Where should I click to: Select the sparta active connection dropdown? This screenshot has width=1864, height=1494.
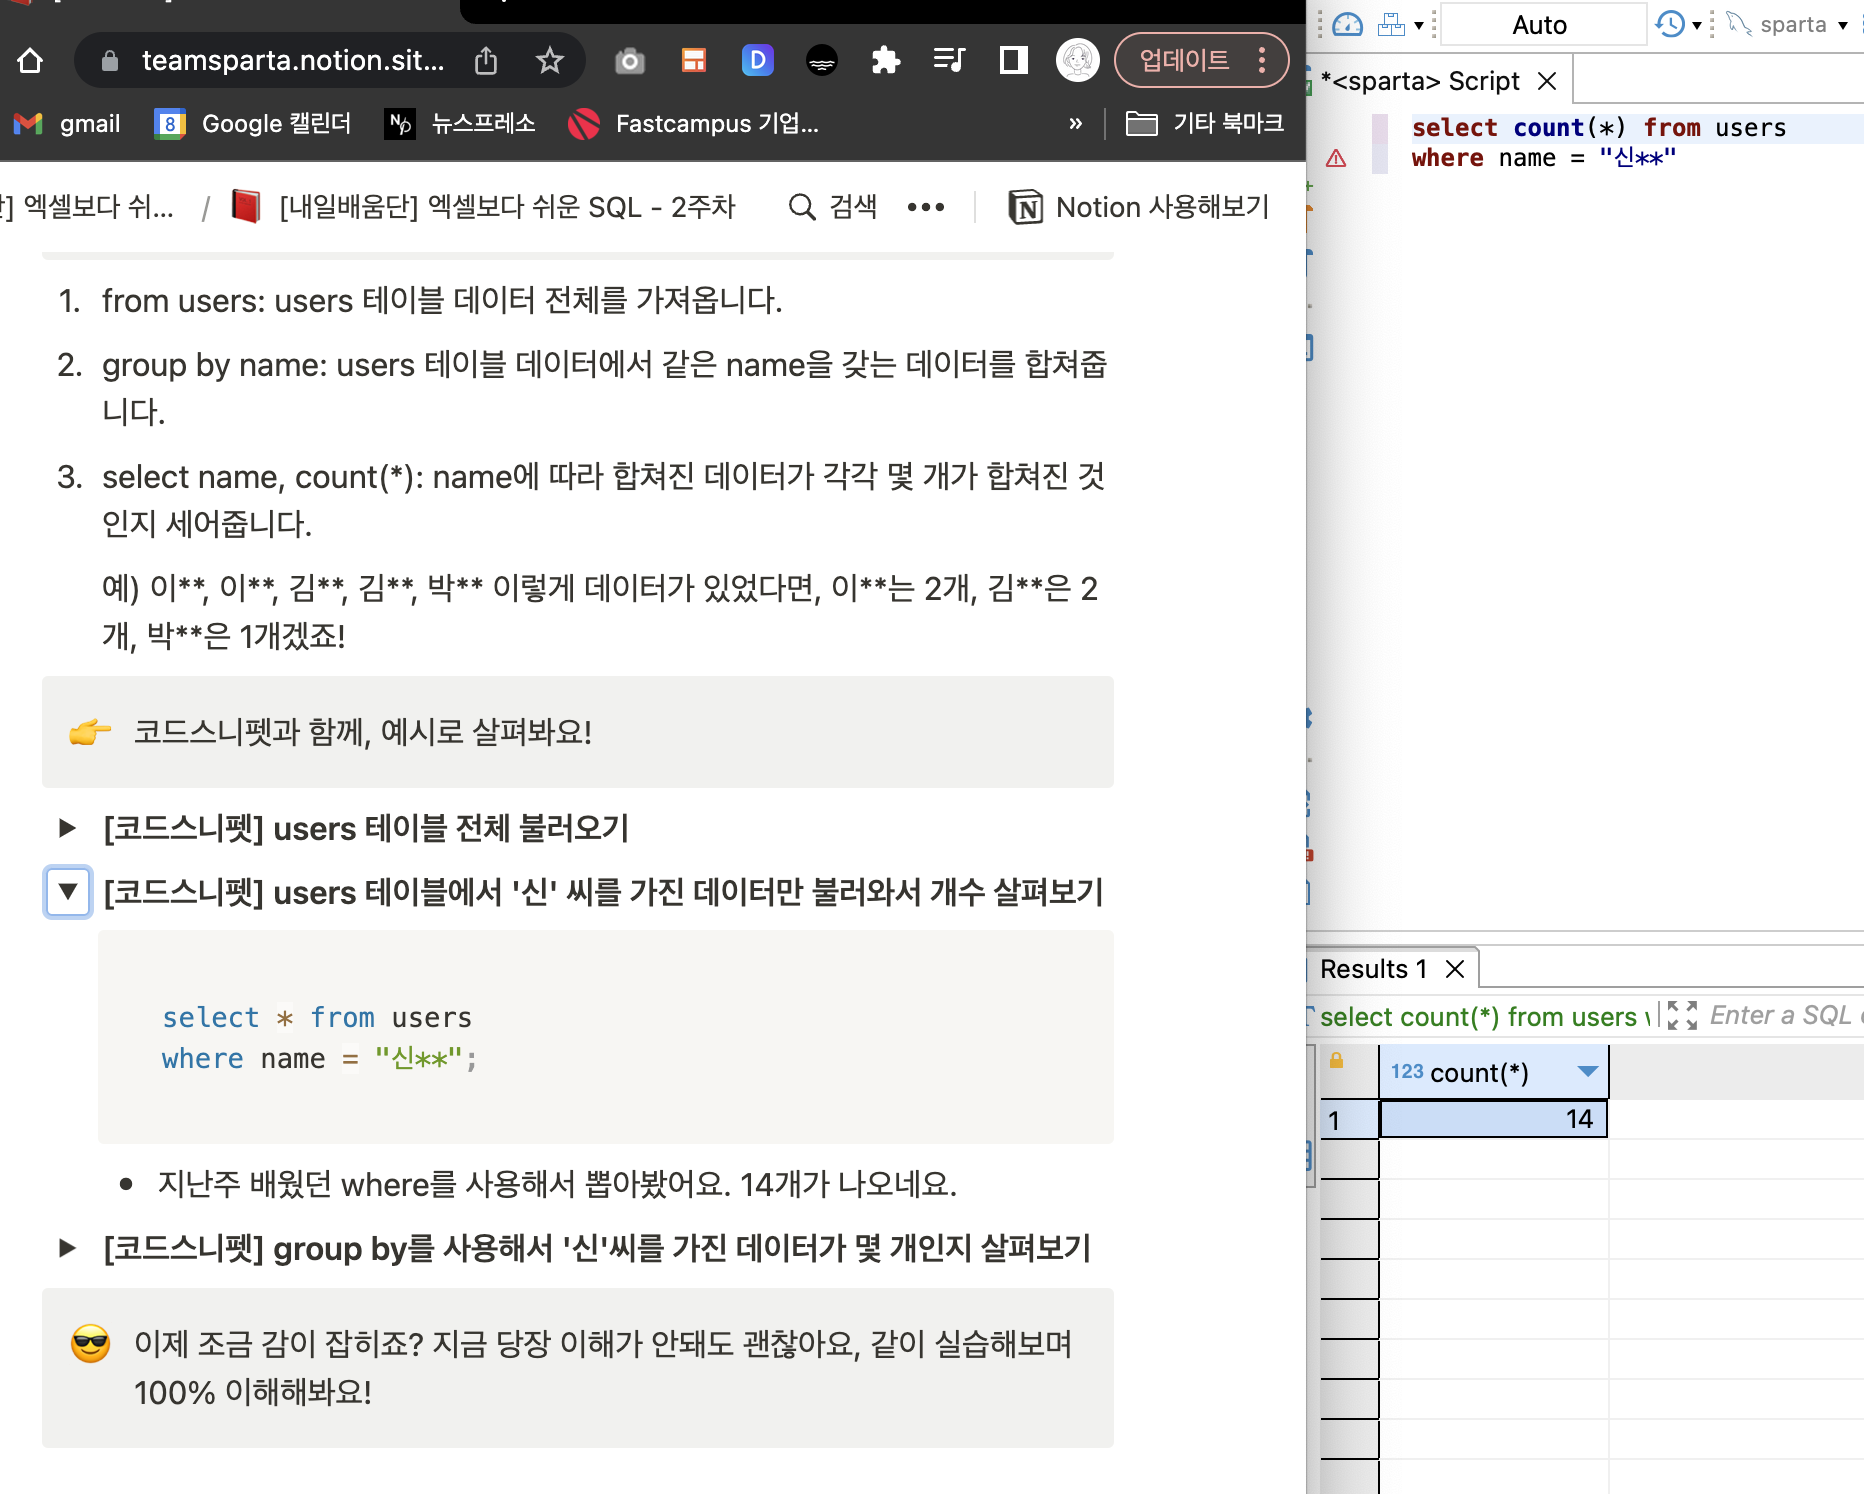click(1790, 25)
